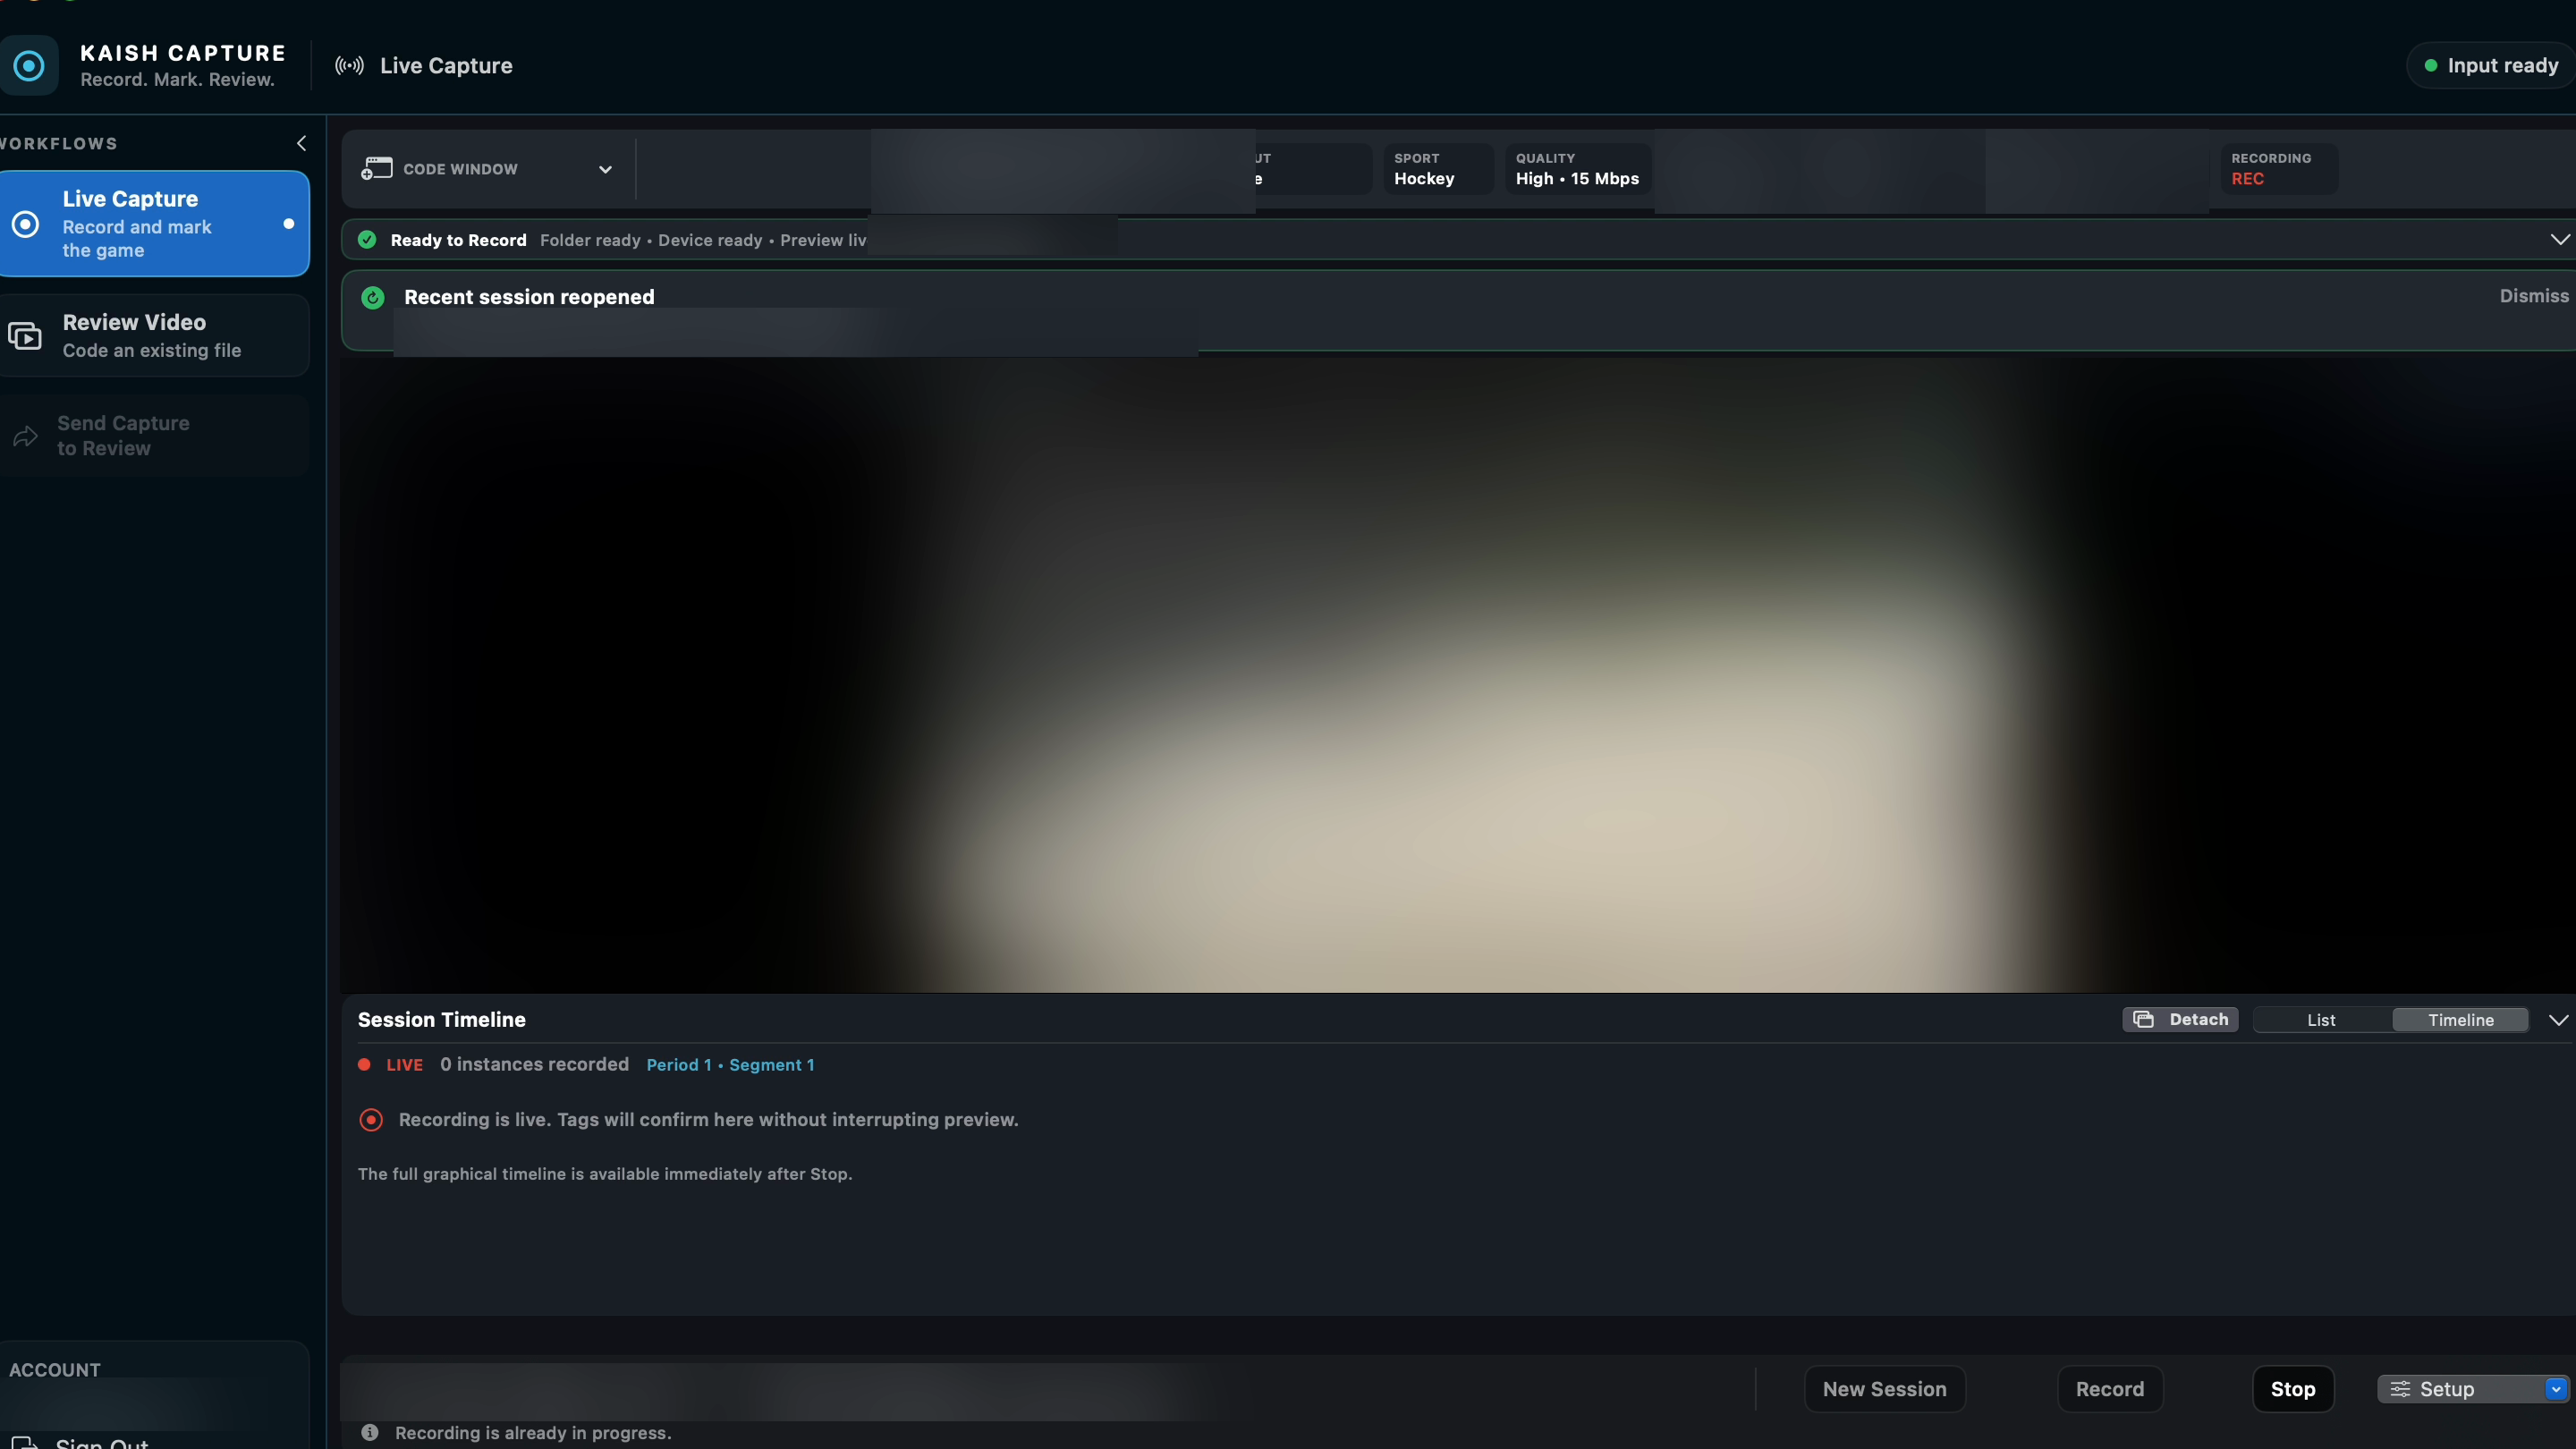Collapse the Workflows sidebar with the chevron

click(301, 143)
